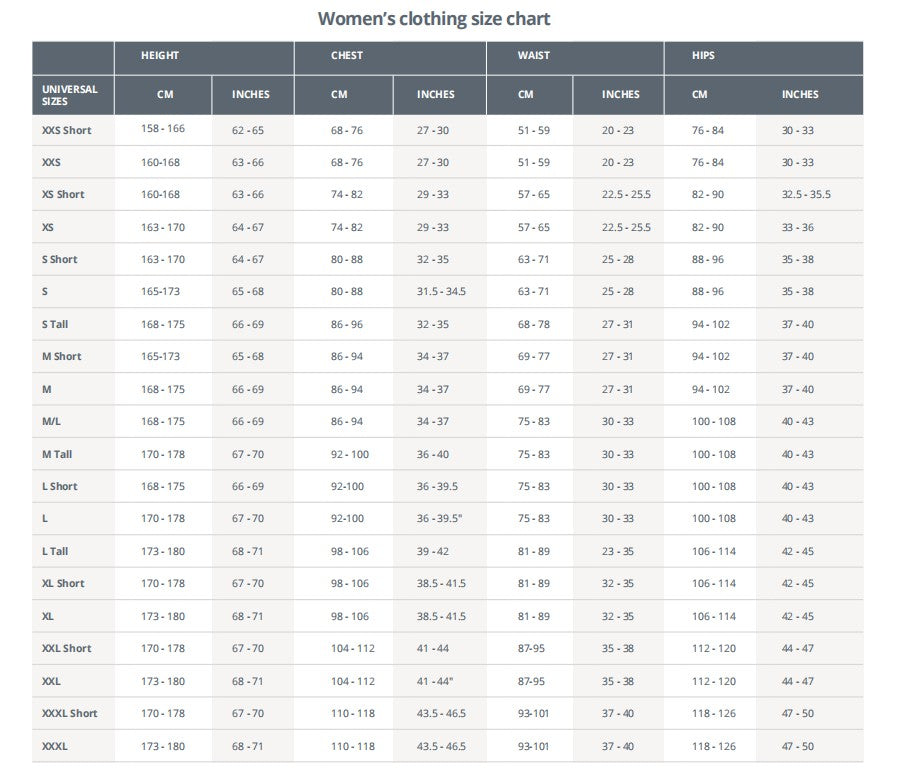The image size is (900, 782).
Task: Click the HIPS column header
Action: tap(703, 56)
